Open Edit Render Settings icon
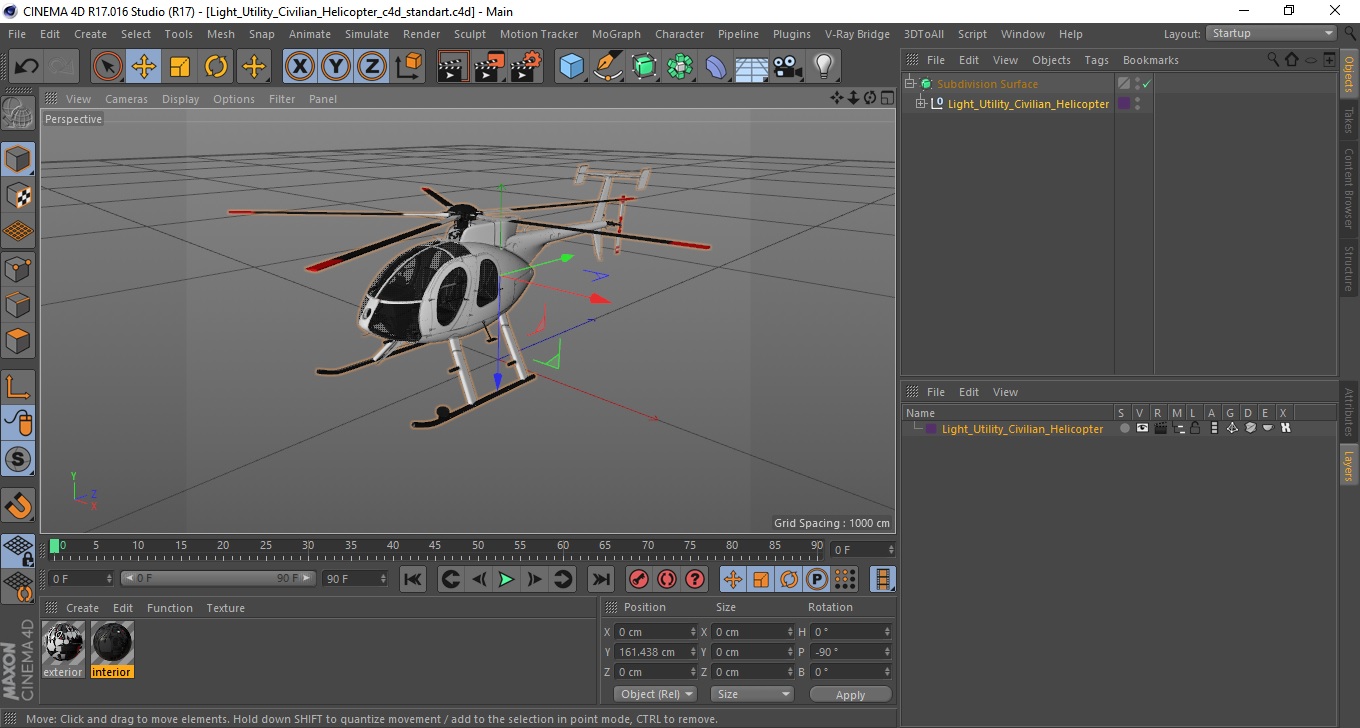Viewport: 1360px width, 728px height. click(526, 67)
